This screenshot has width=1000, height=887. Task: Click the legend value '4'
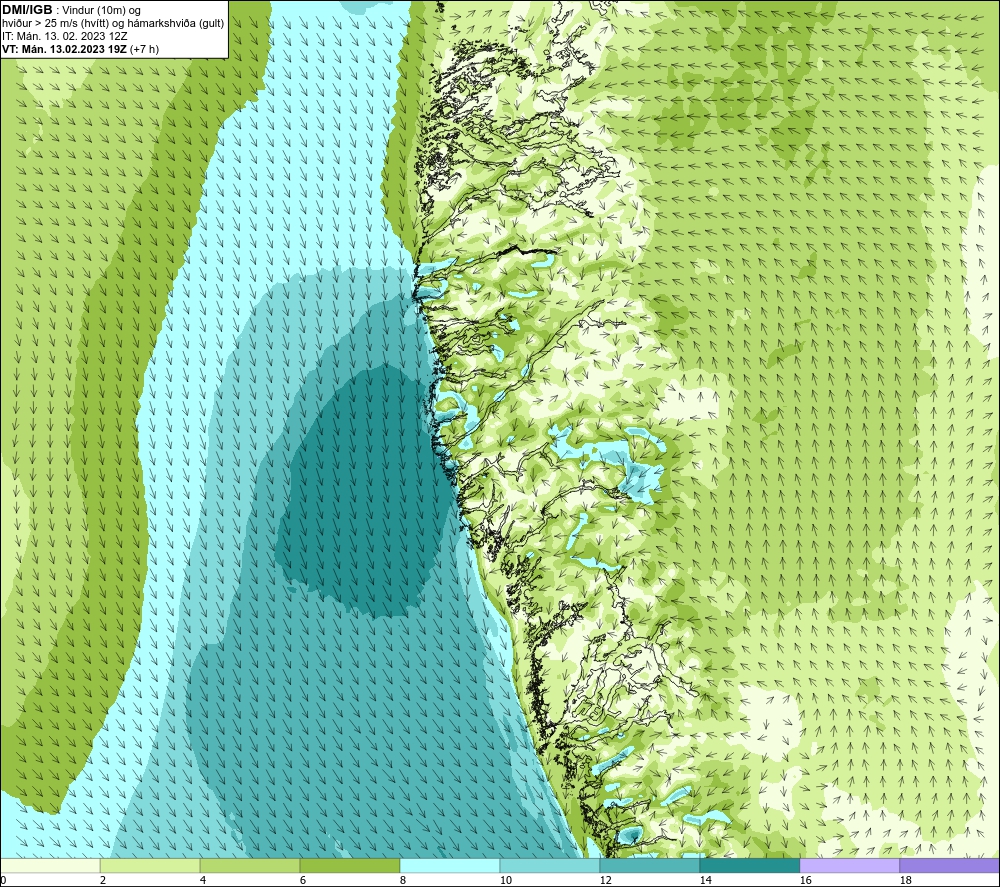point(203,880)
